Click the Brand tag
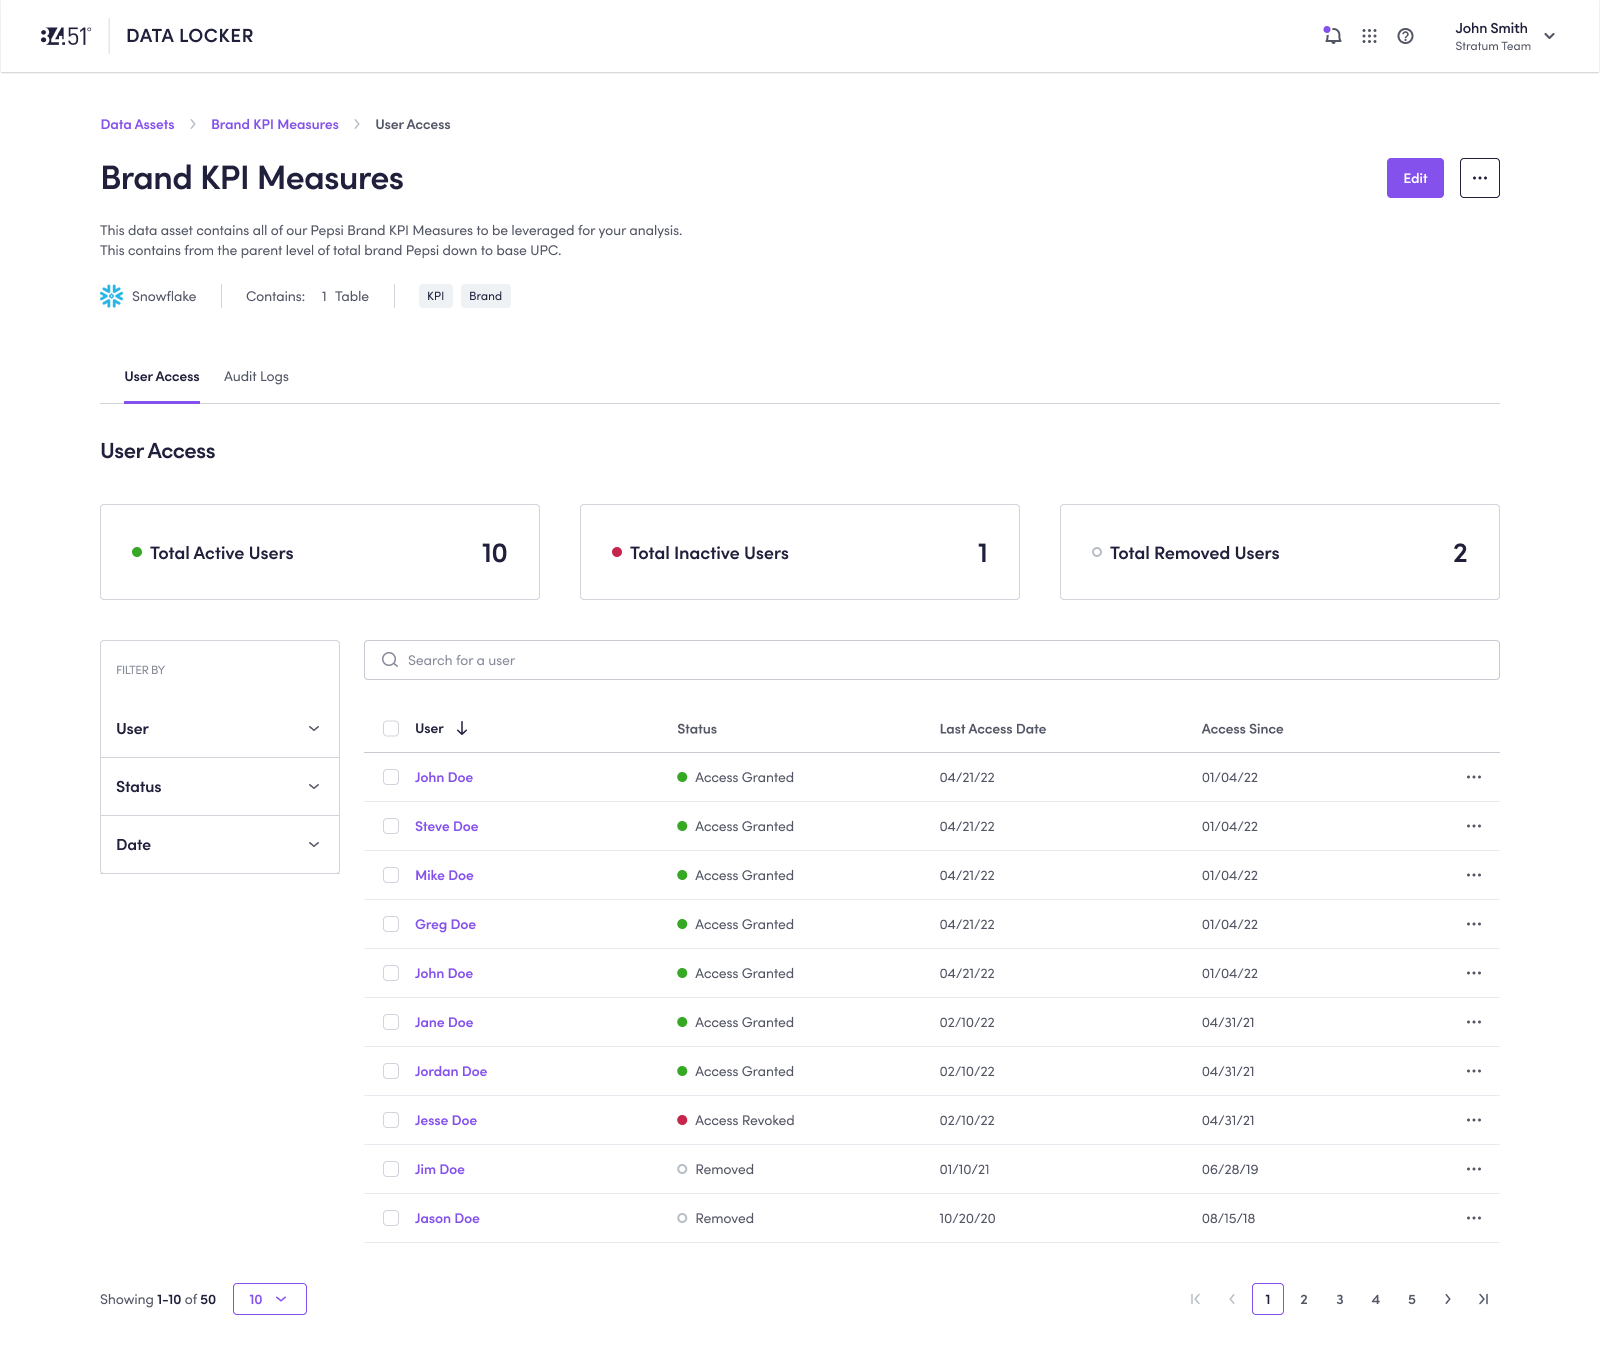 [486, 296]
